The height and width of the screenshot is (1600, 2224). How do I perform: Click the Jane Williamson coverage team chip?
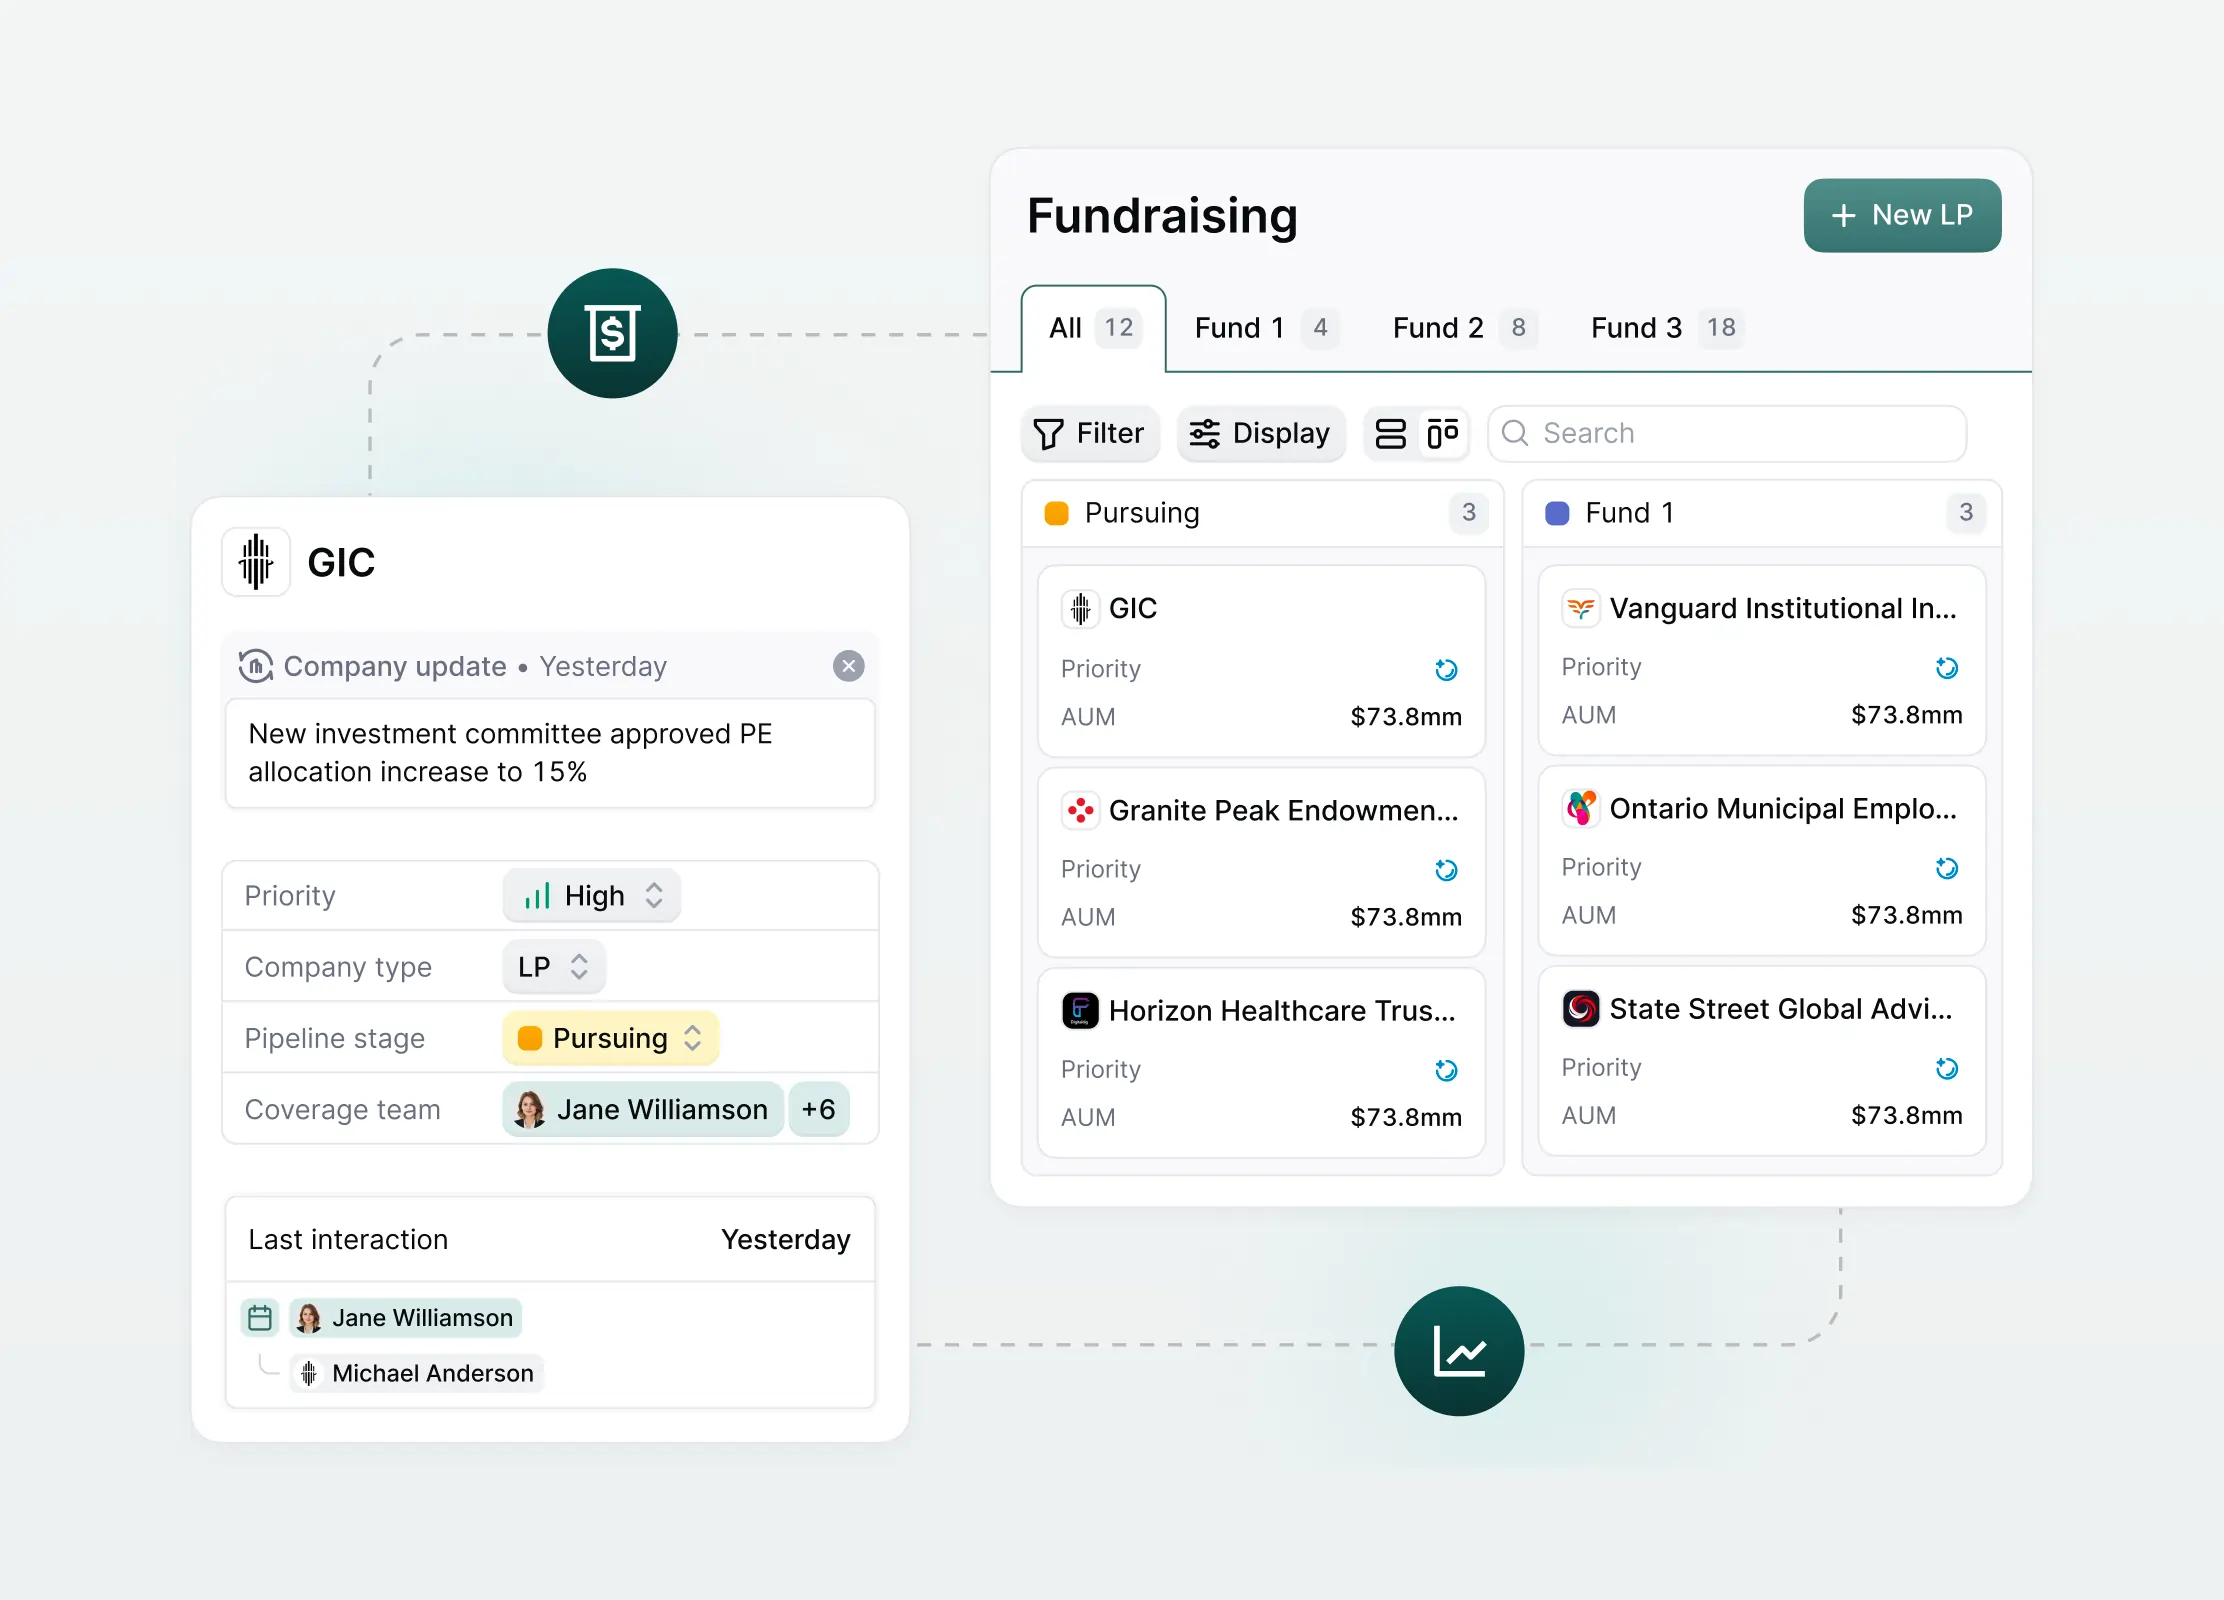642,1109
